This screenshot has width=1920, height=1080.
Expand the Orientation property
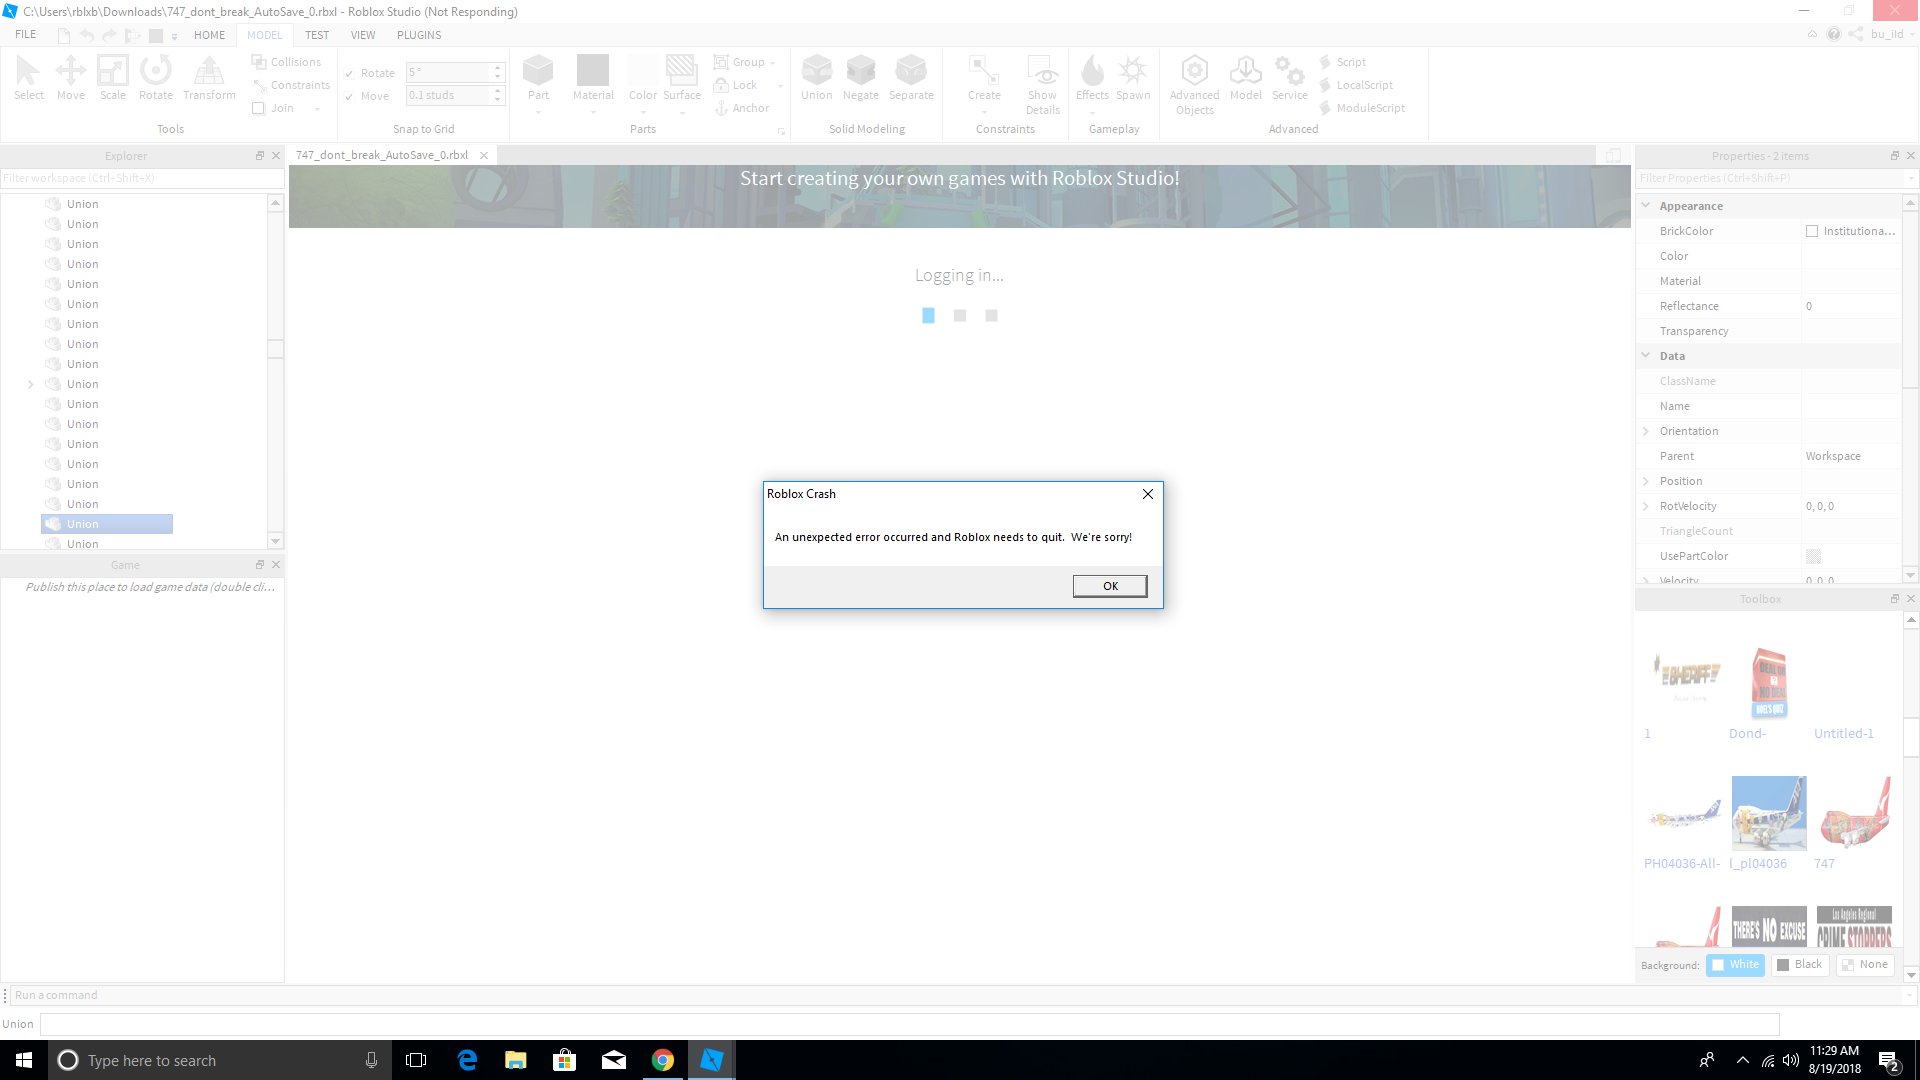[x=1646, y=431]
